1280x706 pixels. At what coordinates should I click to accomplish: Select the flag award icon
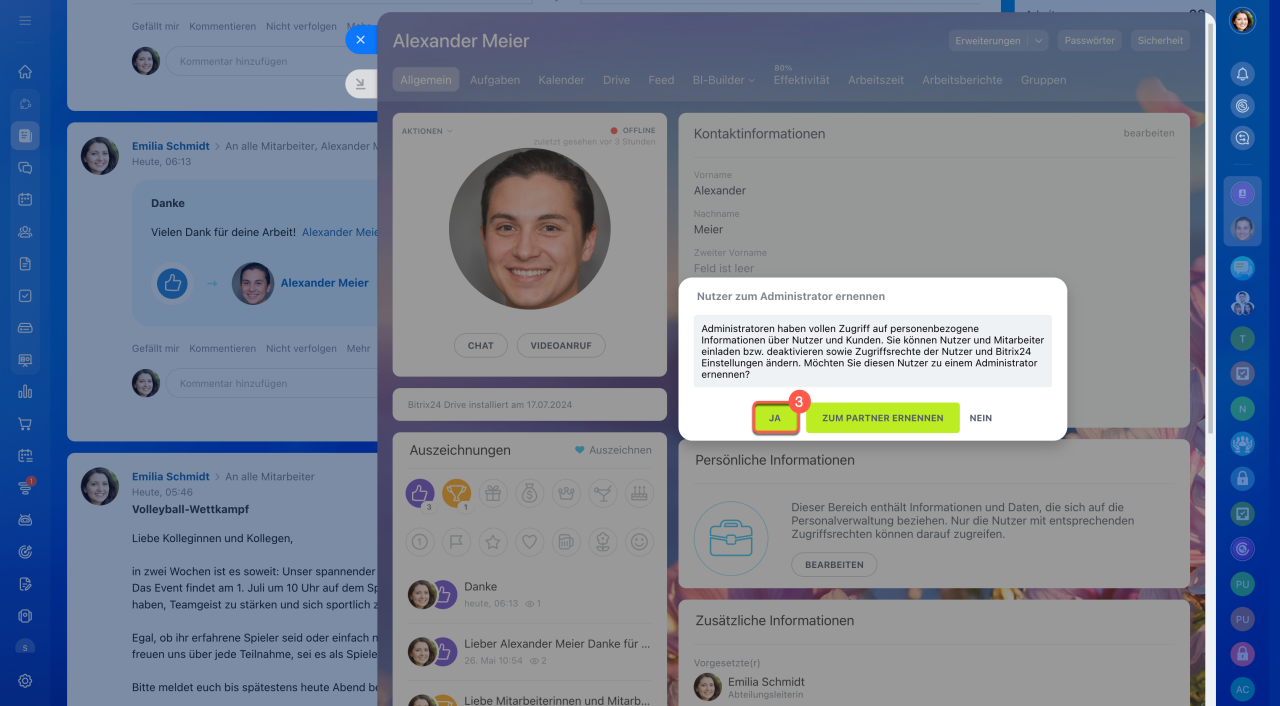(x=456, y=542)
